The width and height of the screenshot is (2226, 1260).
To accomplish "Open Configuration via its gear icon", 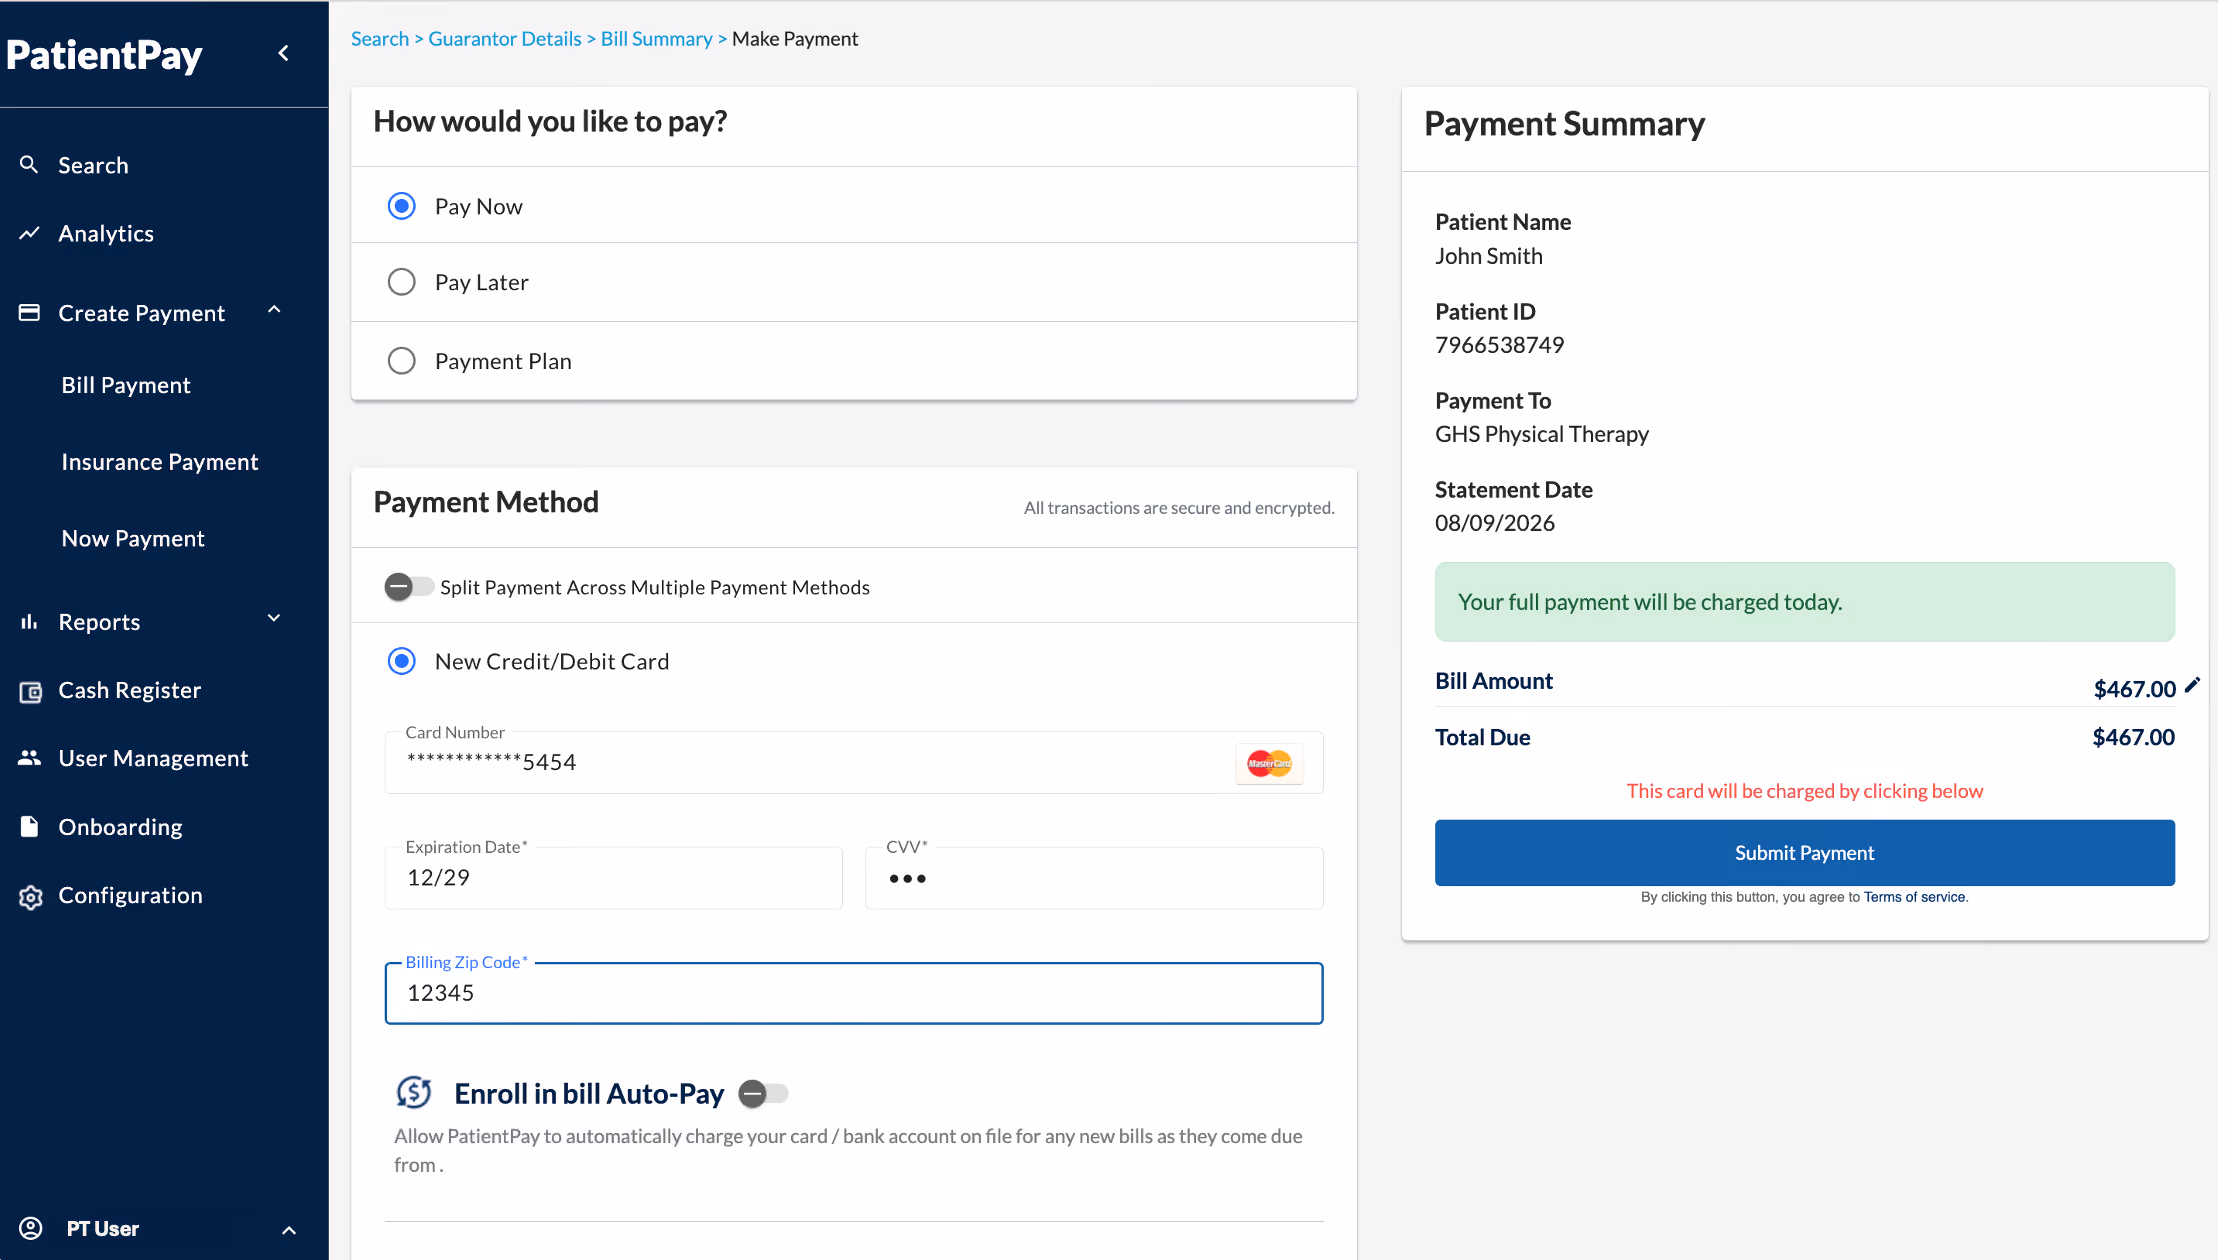I will point(30,896).
